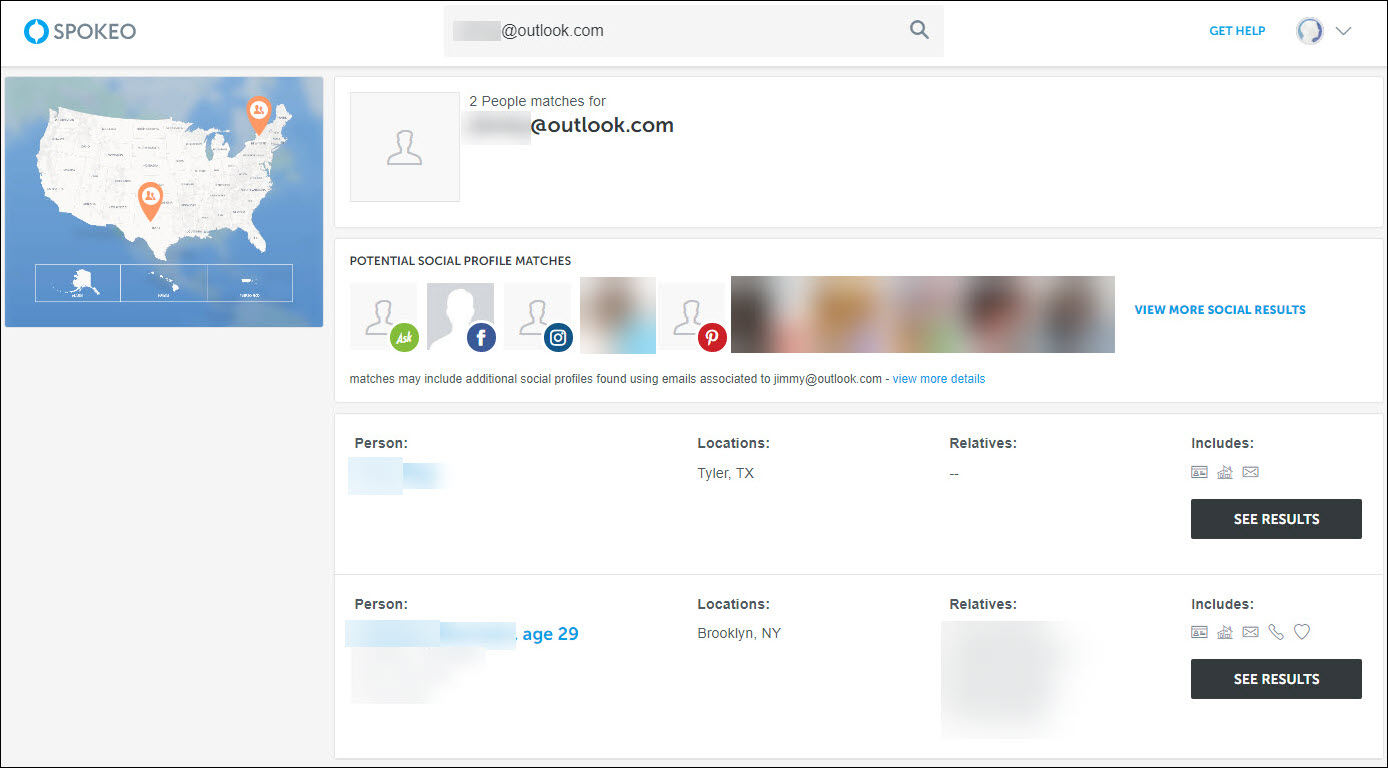Image resolution: width=1388 pixels, height=768 pixels.
Task: Click the POTENTIAL SOCIAL PROFILE MATCHES heading
Action: click(x=460, y=261)
